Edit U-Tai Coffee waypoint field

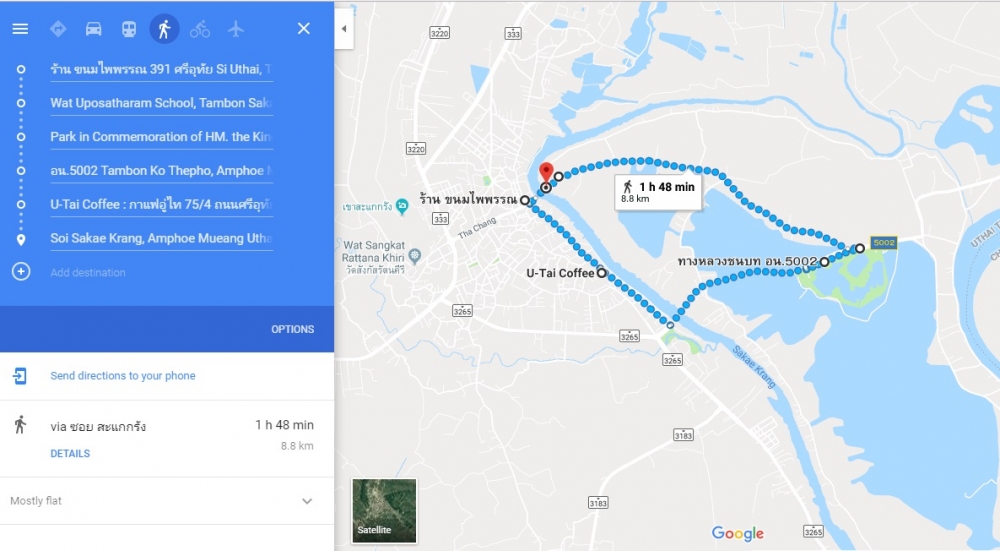click(x=161, y=204)
